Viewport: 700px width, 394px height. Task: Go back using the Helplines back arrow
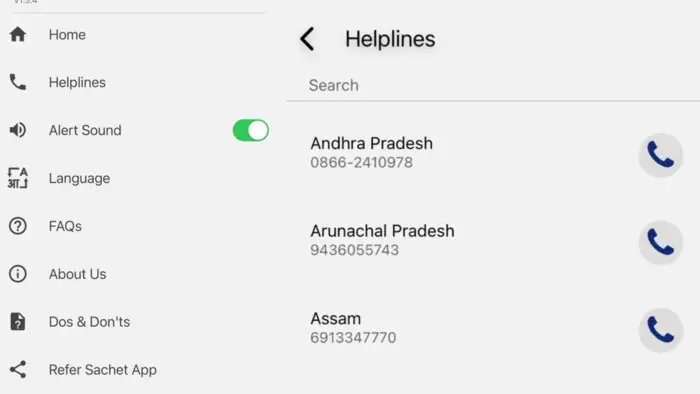[x=307, y=39]
